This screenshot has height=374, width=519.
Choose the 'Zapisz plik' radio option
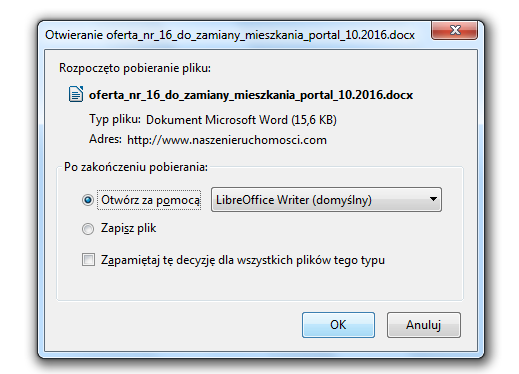(x=88, y=229)
